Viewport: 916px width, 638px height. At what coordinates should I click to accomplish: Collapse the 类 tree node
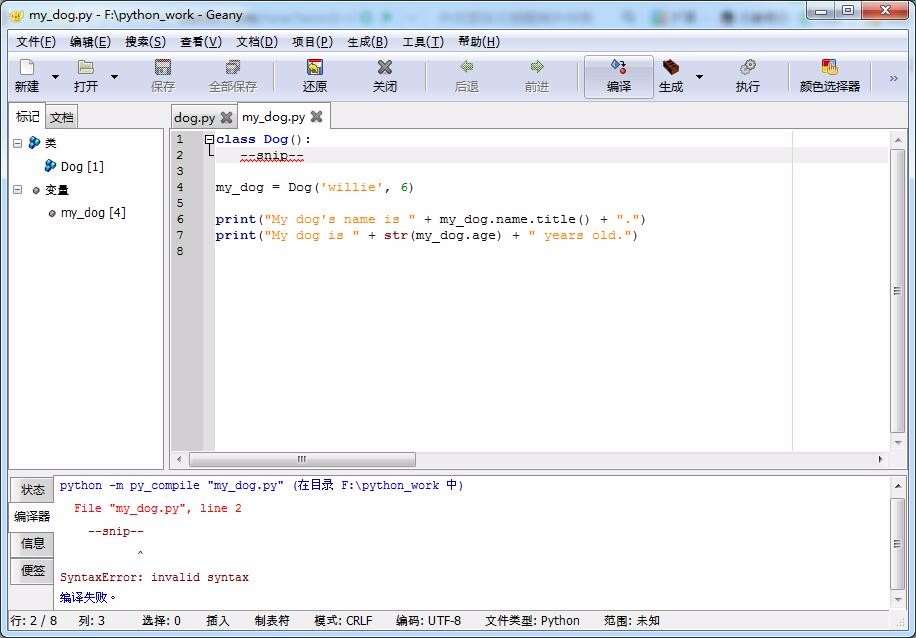(x=18, y=143)
